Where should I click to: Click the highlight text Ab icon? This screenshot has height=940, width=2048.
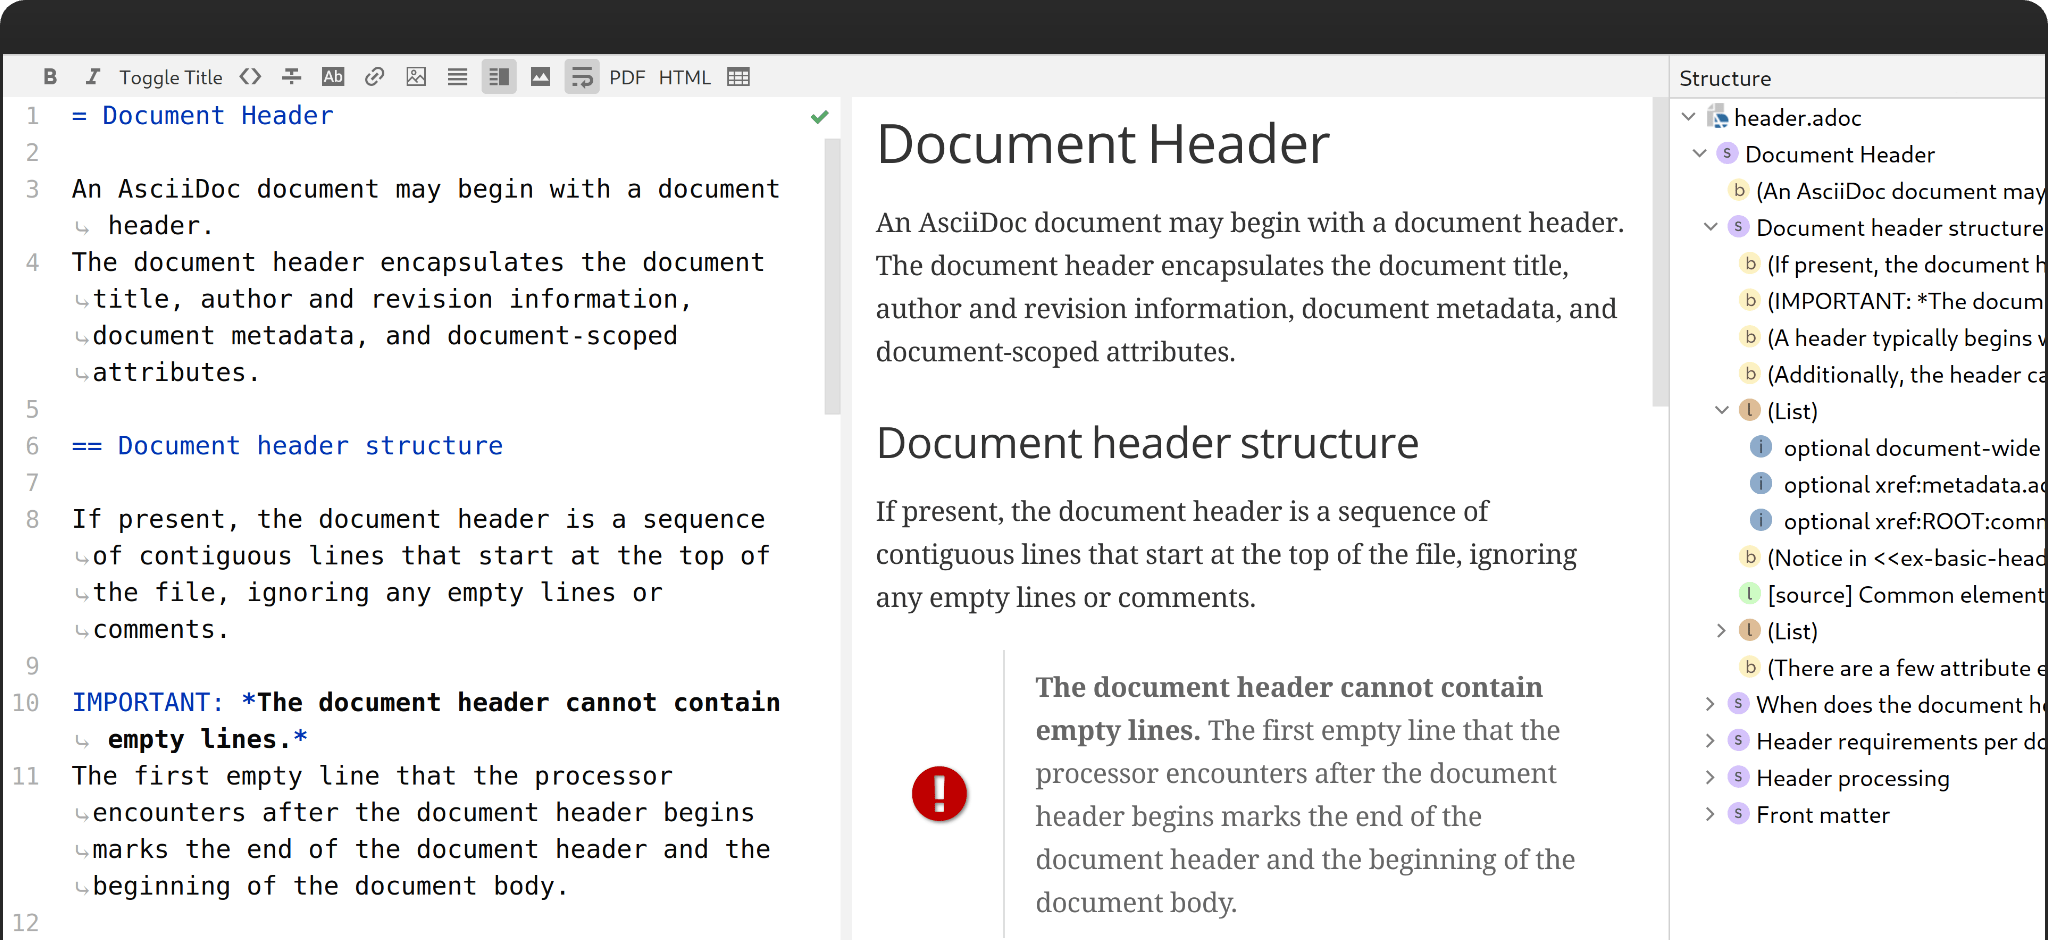pos(333,77)
